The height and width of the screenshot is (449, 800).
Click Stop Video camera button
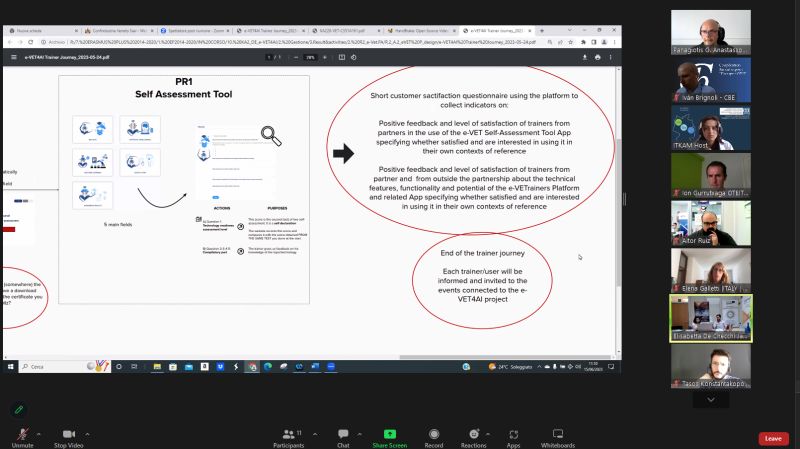(67, 435)
